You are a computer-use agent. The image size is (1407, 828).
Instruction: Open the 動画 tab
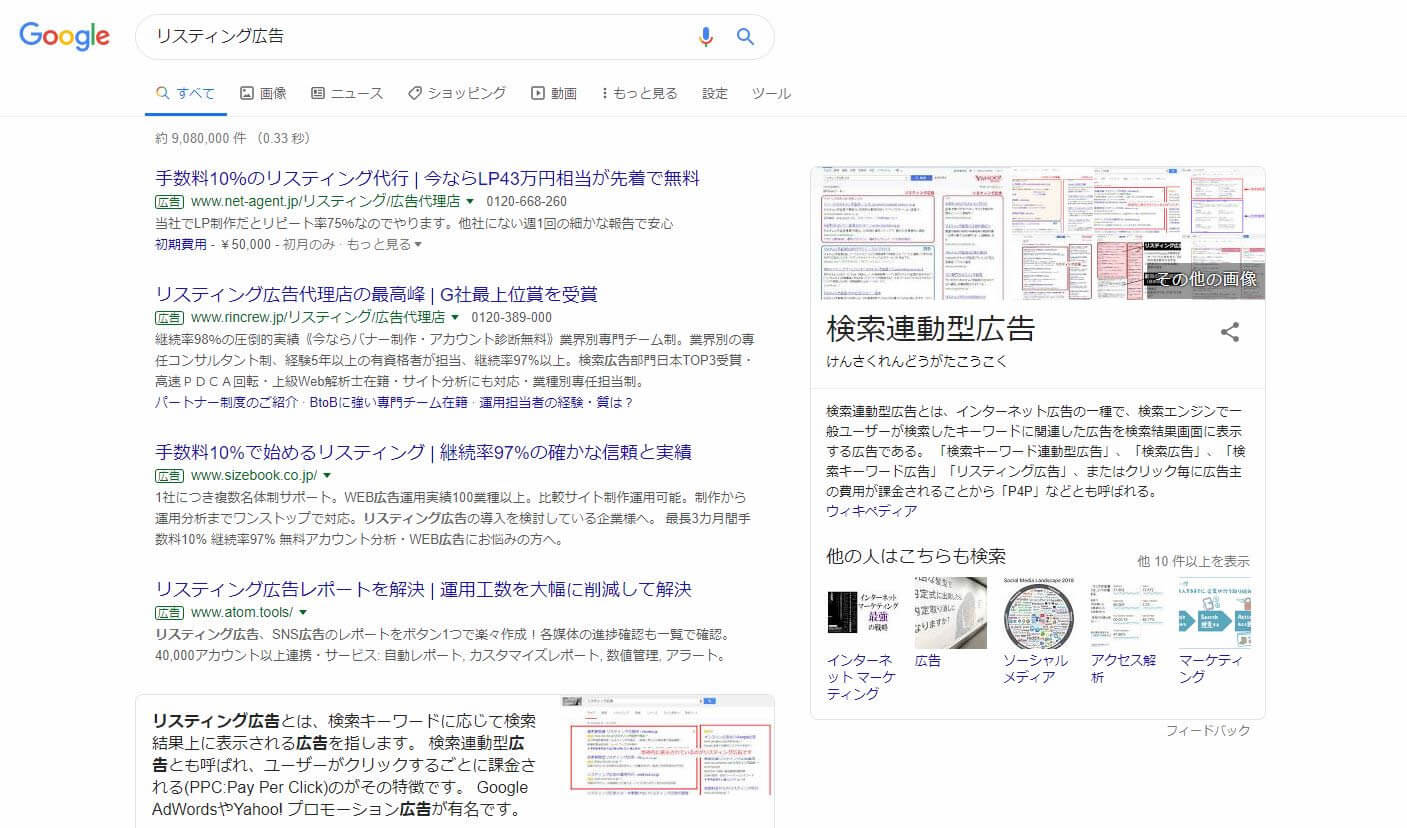point(553,93)
